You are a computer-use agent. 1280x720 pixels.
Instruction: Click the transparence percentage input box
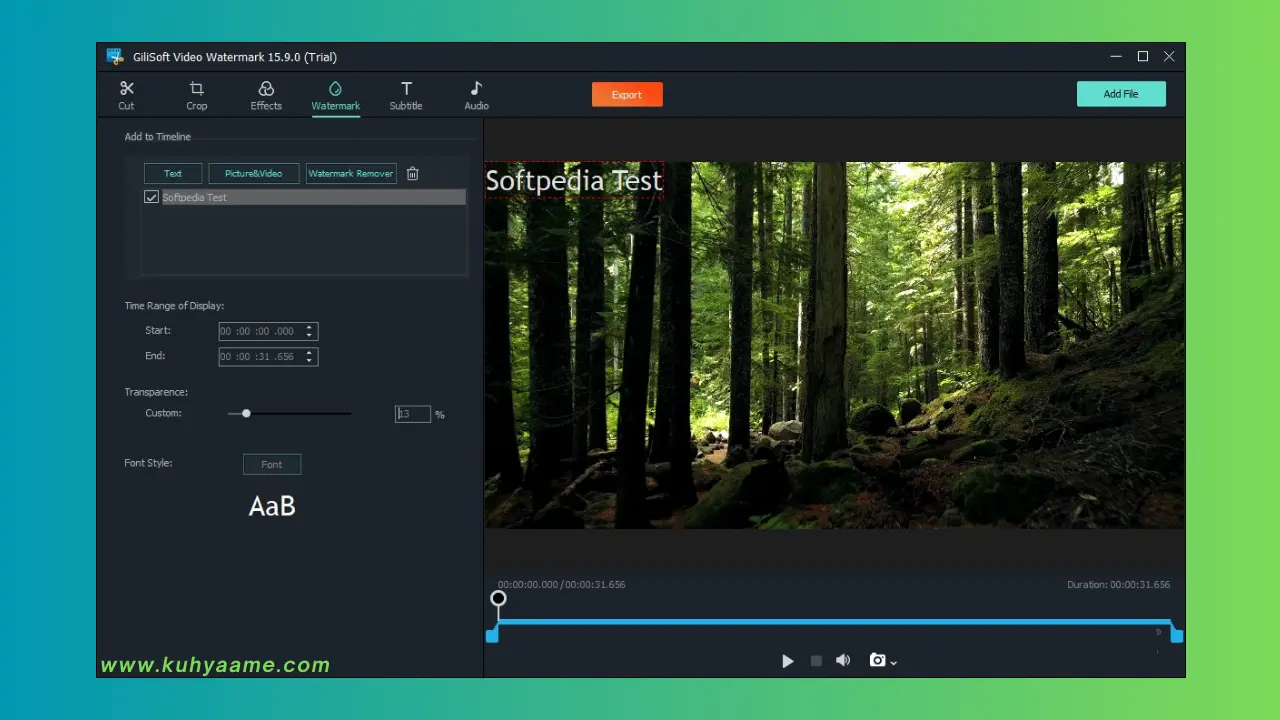(x=413, y=414)
